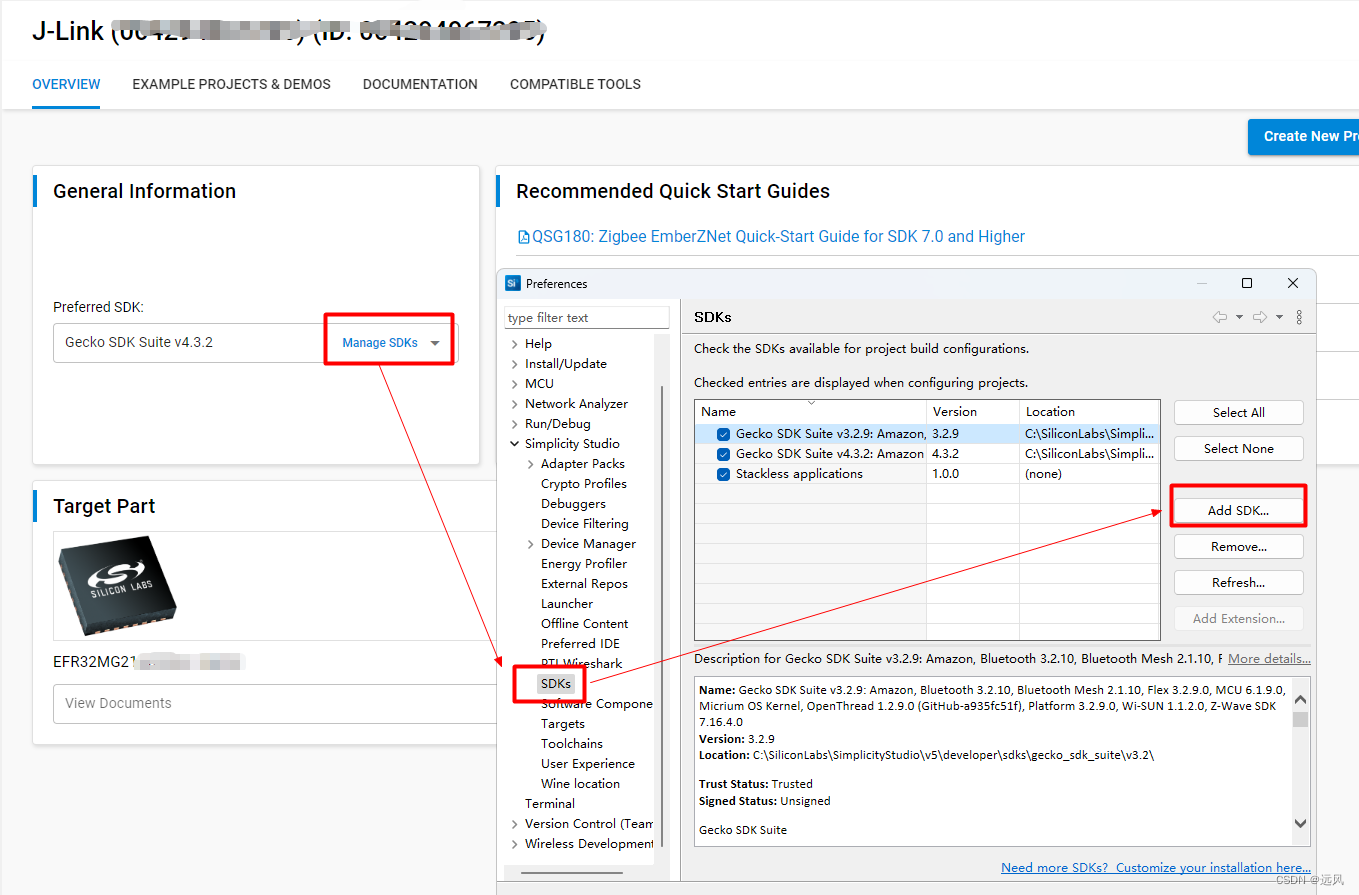The image size is (1359, 895).
Task: Toggle the Stackless applications checkbox
Action: coord(723,473)
